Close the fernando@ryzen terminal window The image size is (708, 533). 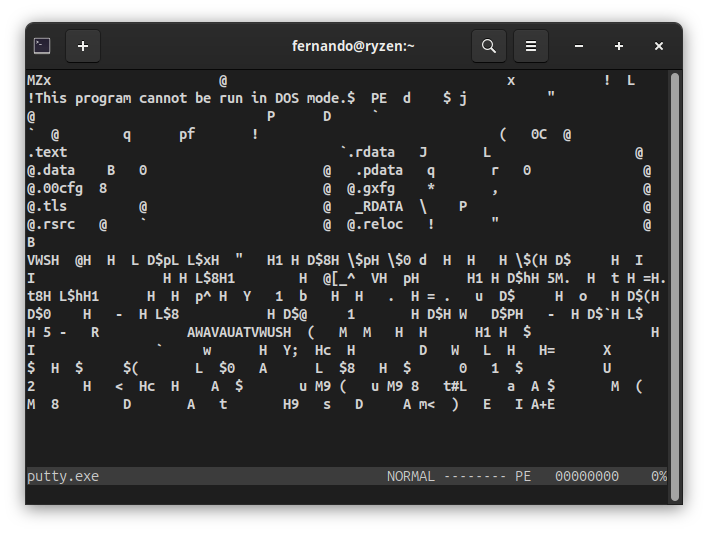click(659, 46)
